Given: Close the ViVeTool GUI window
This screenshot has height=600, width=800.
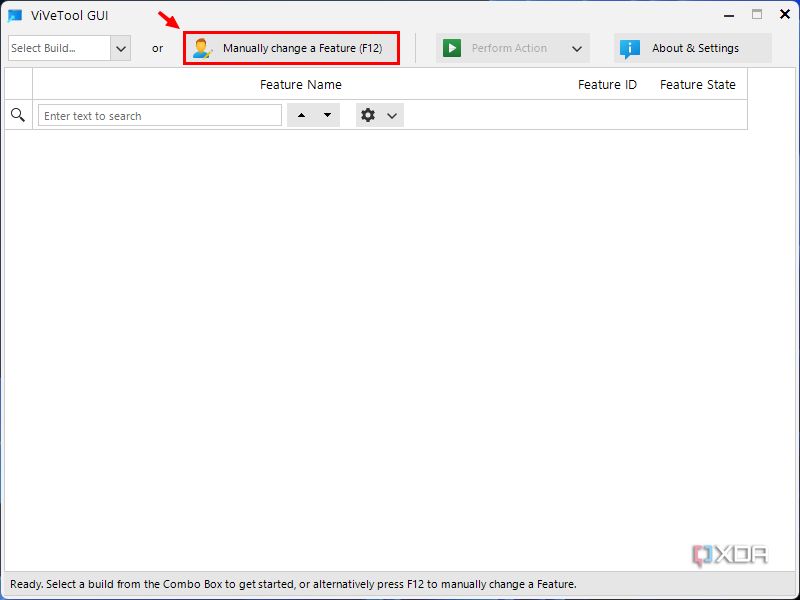Looking at the screenshot, I should pyautogui.click(x=785, y=14).
